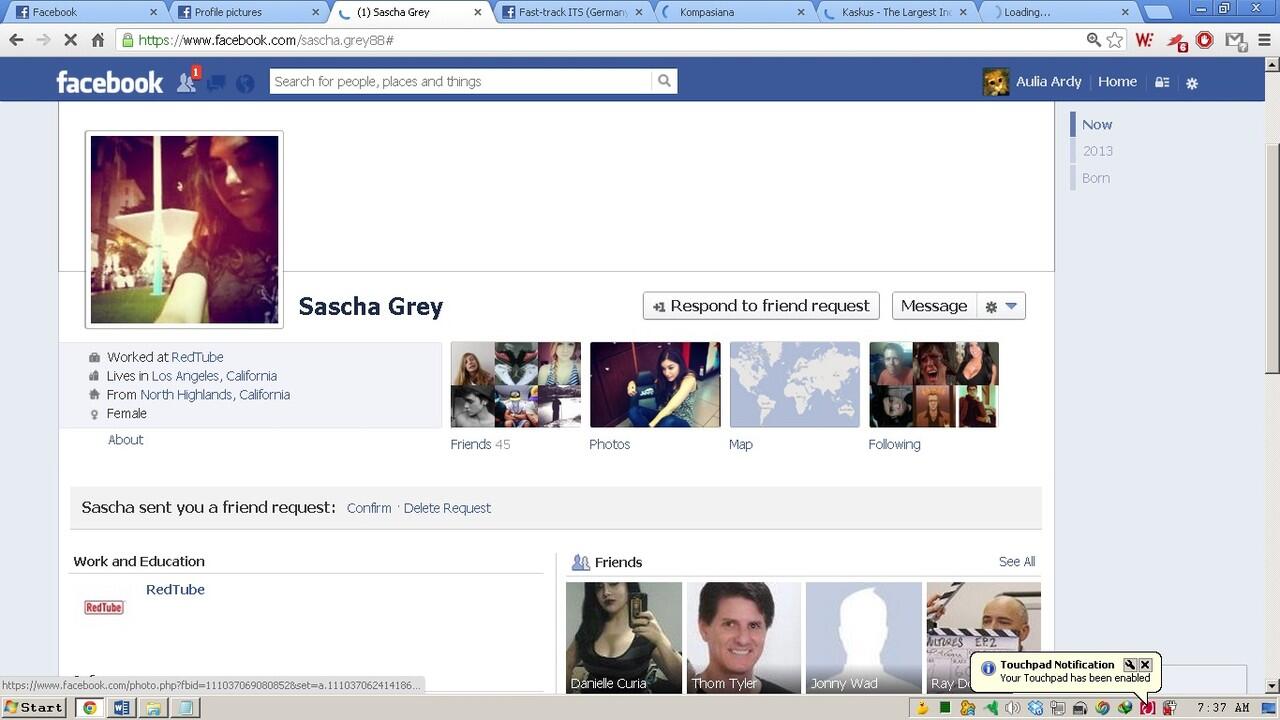The image size is (1280, 720).
Task: Switch to the Kompasiana tab
Action: click(735, 12)
